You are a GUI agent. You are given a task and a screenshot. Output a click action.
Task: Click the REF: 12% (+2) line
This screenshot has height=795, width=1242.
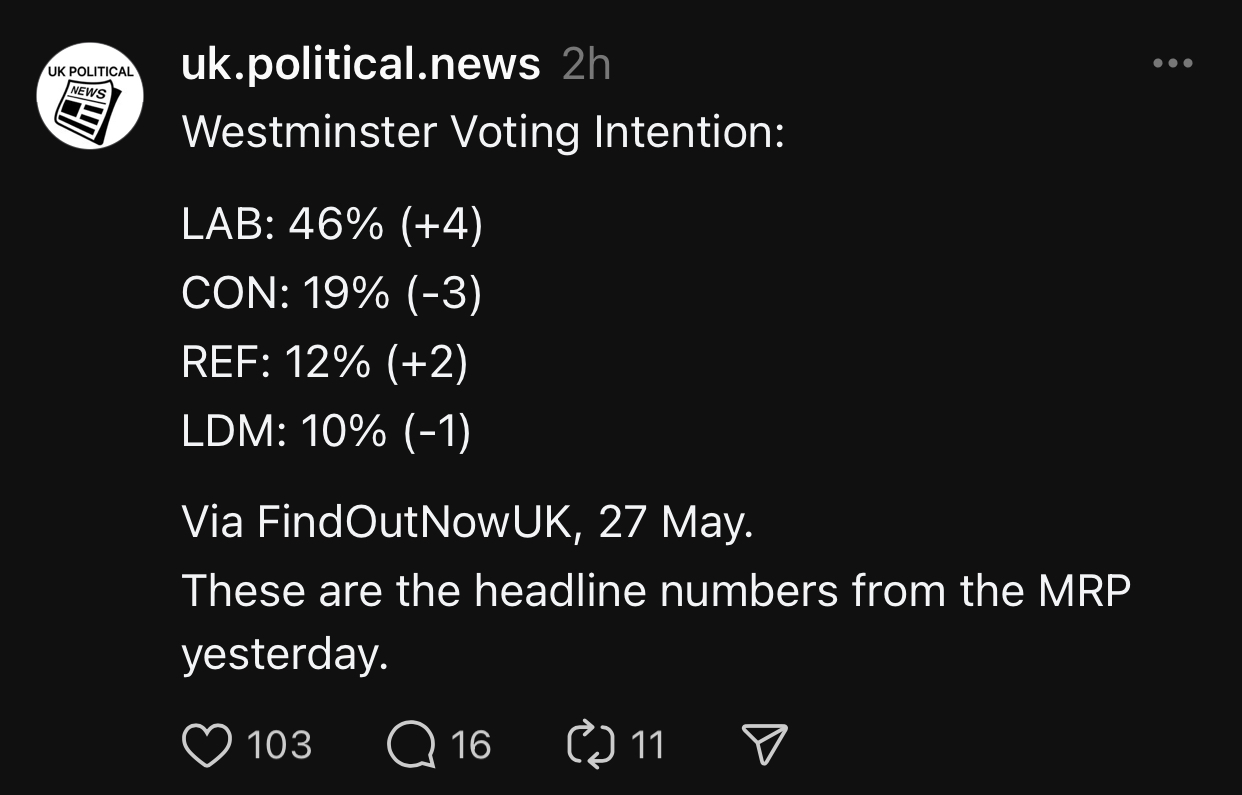point(324,362)
